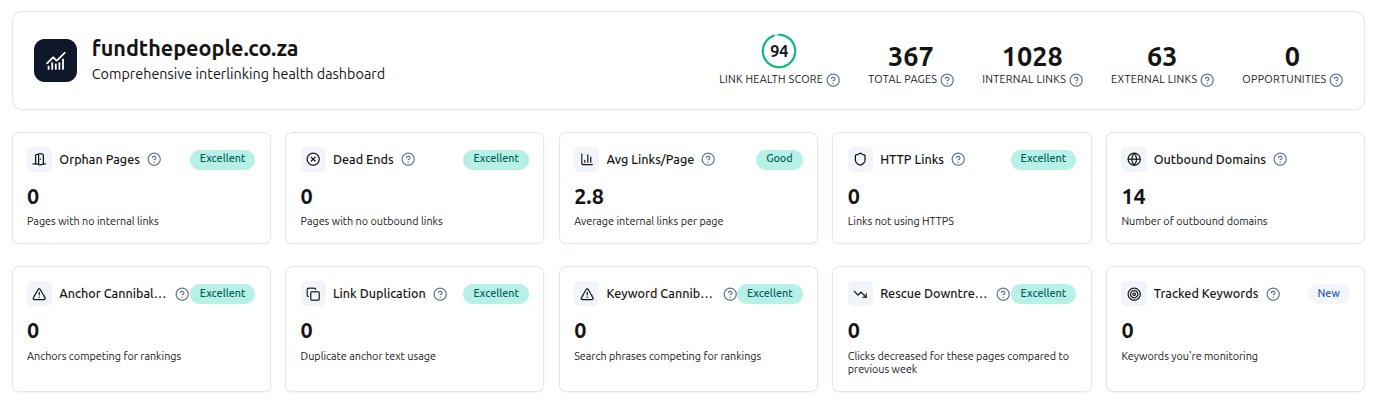Click the 367 total pages value

click(x=910, y=57)
